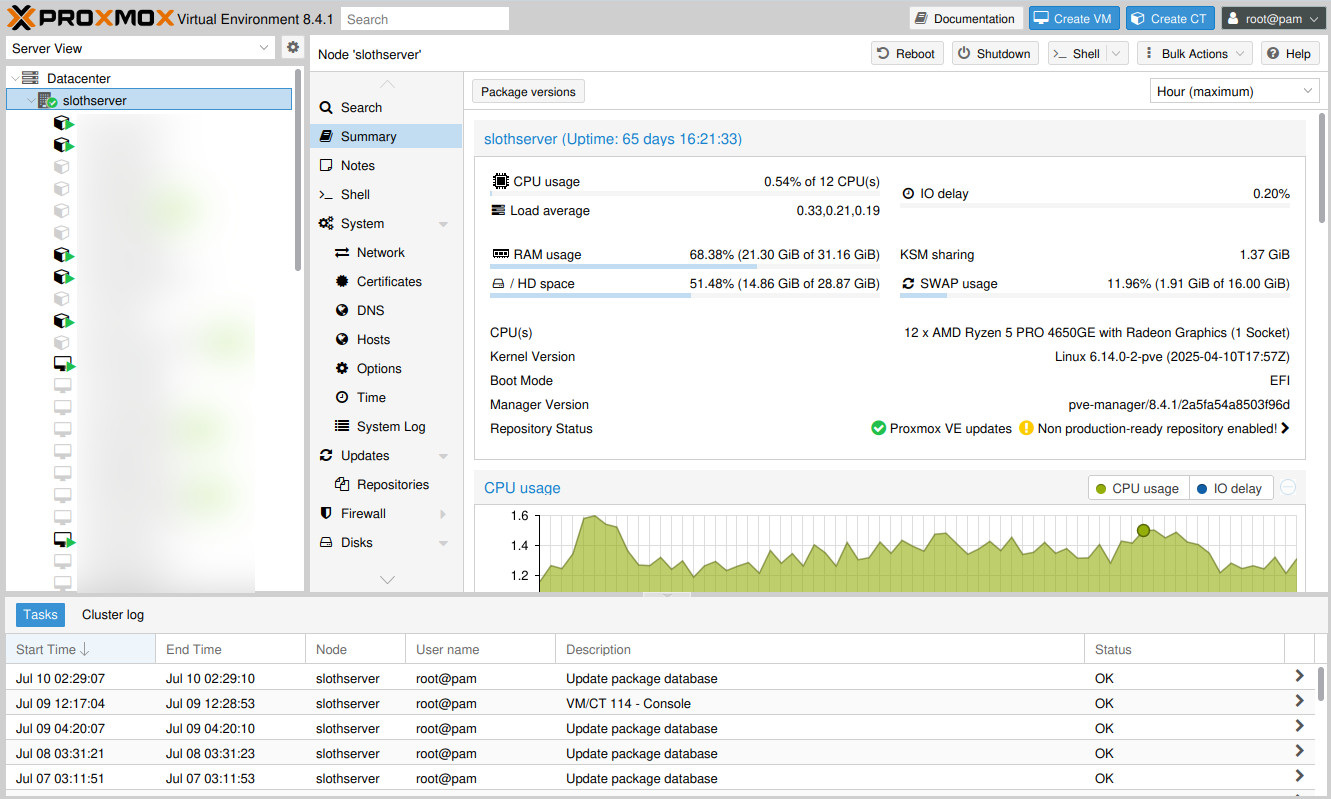Open details arrow for the Jul 07 03:11:51 task

(1299, 777)
